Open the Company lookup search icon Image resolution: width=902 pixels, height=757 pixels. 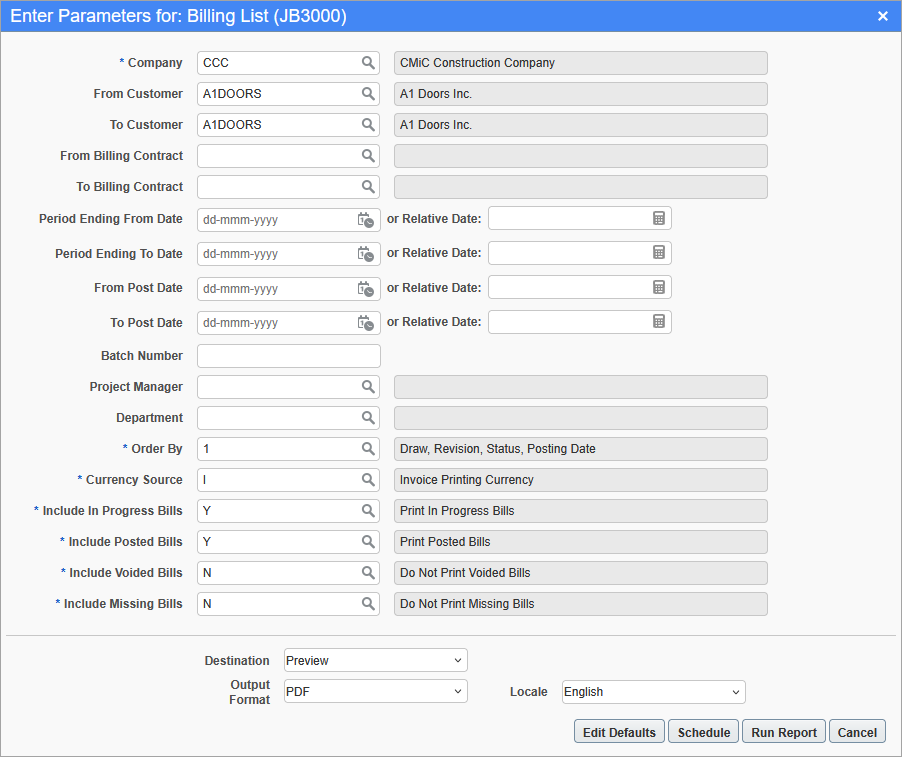pos(368,63)
